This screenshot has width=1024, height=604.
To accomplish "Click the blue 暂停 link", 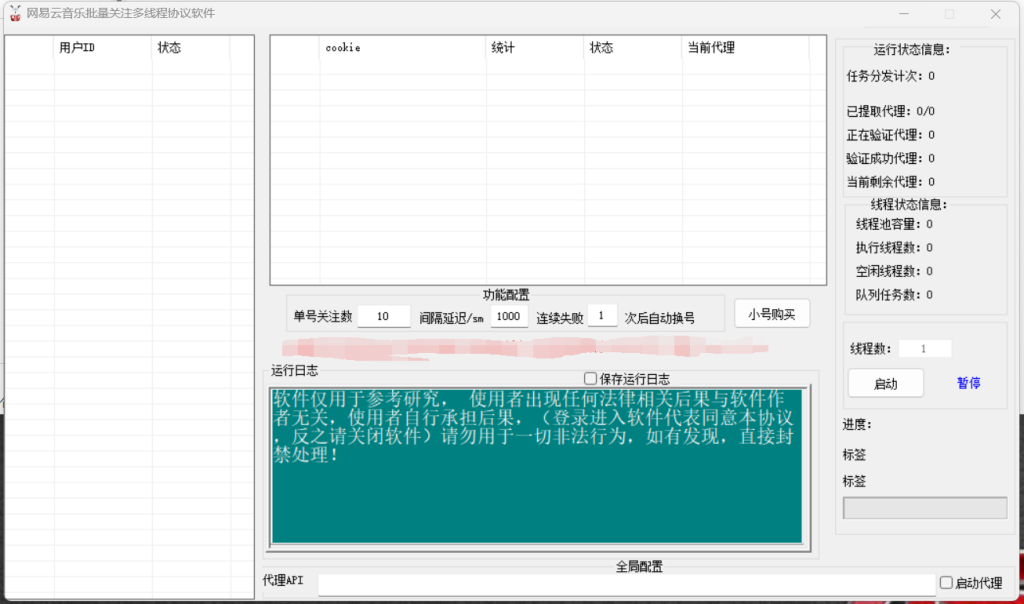I will (x=968, y=383).
